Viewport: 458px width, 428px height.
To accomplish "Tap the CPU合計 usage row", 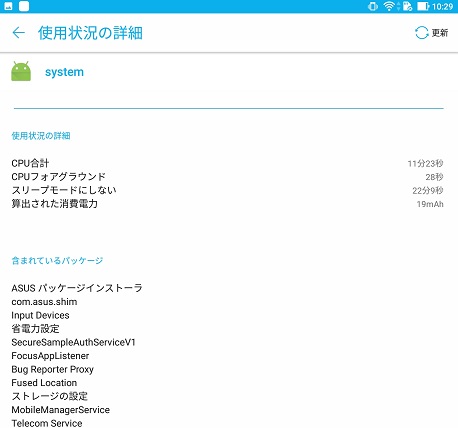I will [227, 163].
